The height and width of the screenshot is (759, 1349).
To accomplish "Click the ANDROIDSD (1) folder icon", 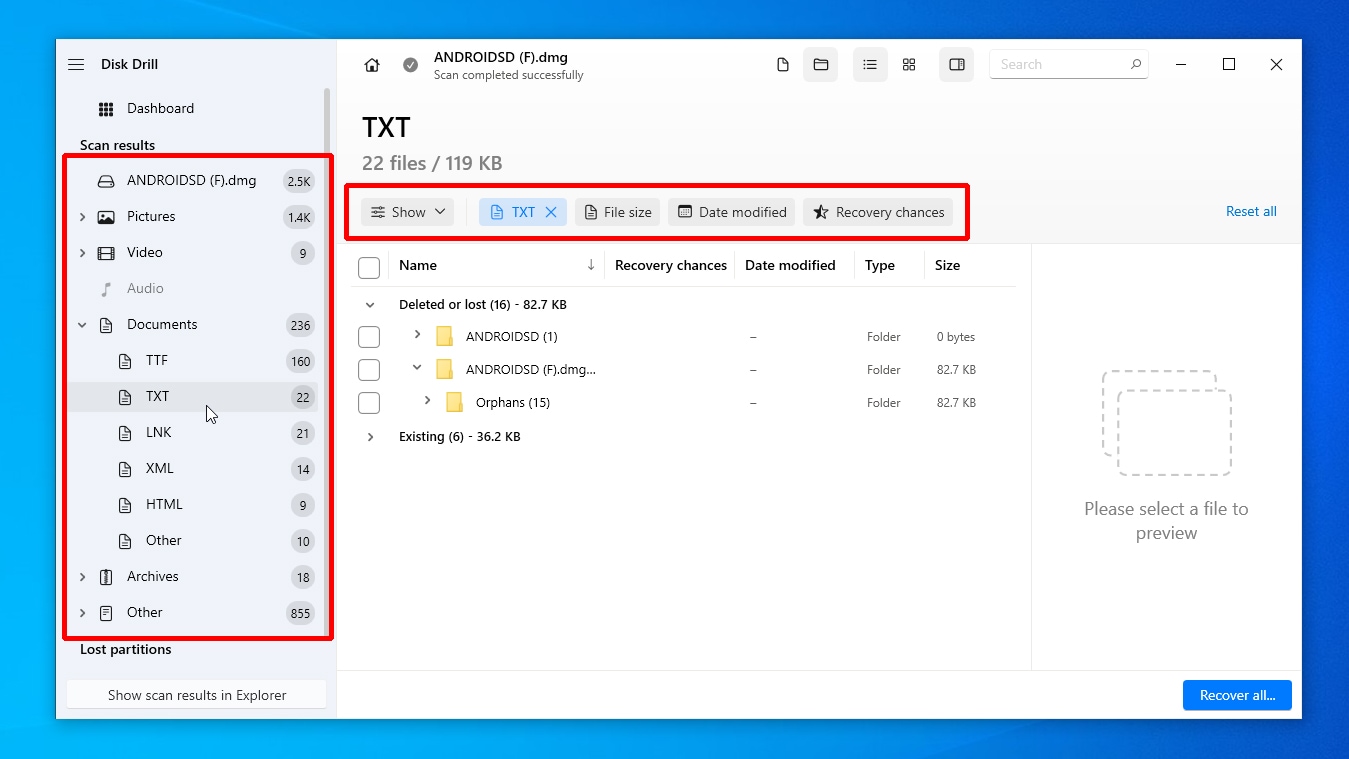I will (445, 337).
